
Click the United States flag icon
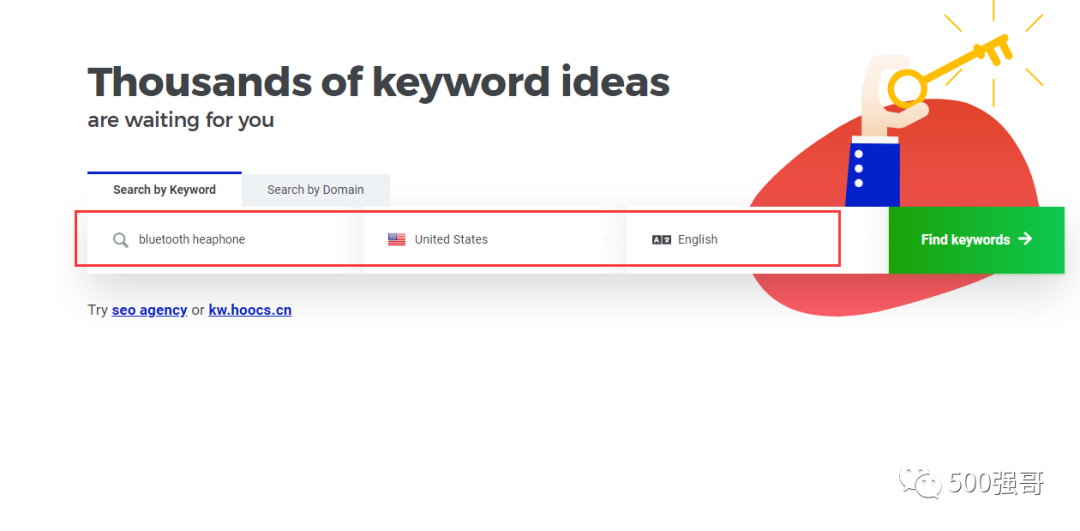[397, 240]
